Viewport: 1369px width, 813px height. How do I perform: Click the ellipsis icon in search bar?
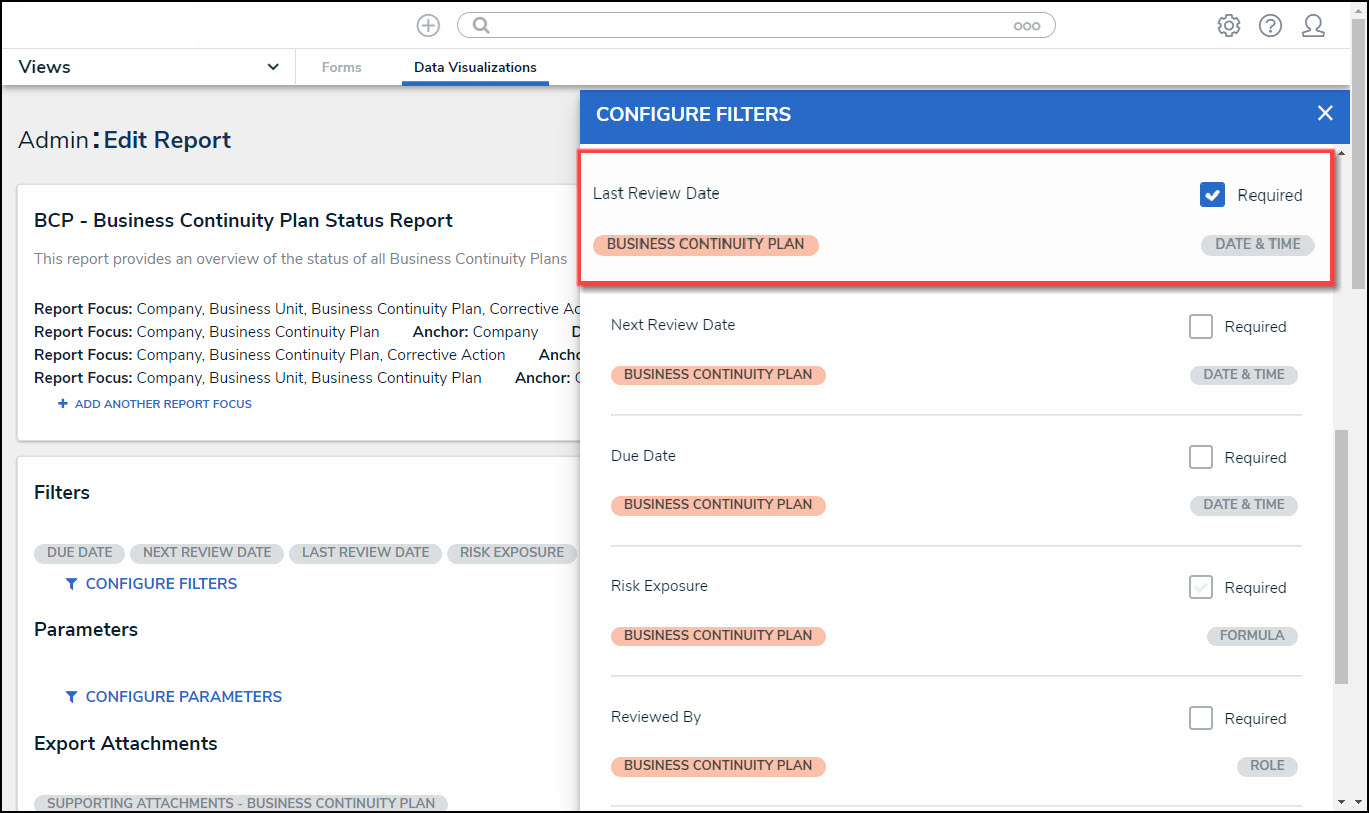tap(1026, 26)
